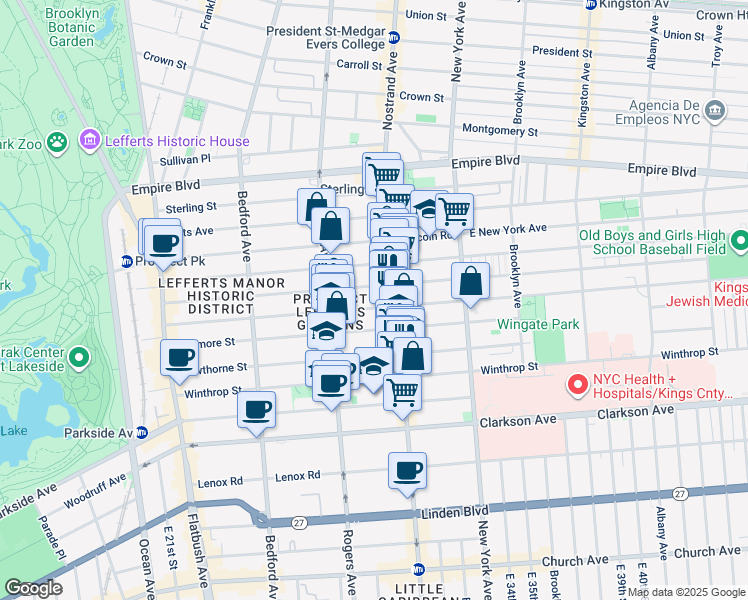Open the coffee cup marker on Lenox Rd
Screen dimensions: 748x600
pyautogui.click(x=407, y=471)
